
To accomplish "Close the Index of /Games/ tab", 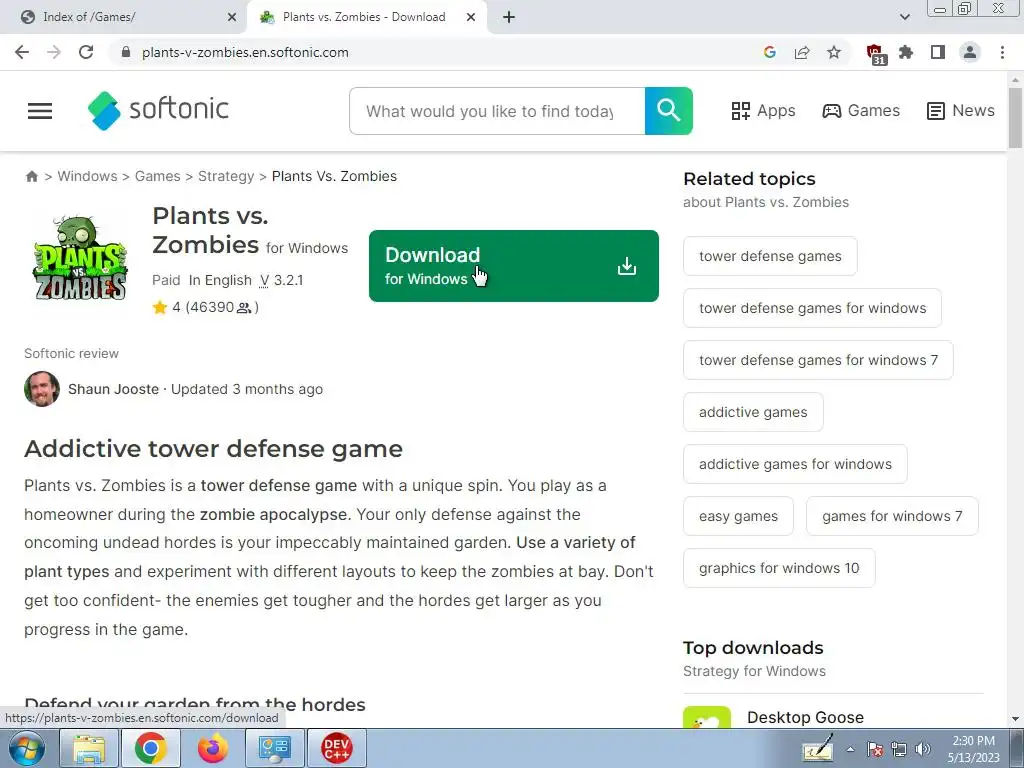I will pyautogui.click(x=232, y=18).
